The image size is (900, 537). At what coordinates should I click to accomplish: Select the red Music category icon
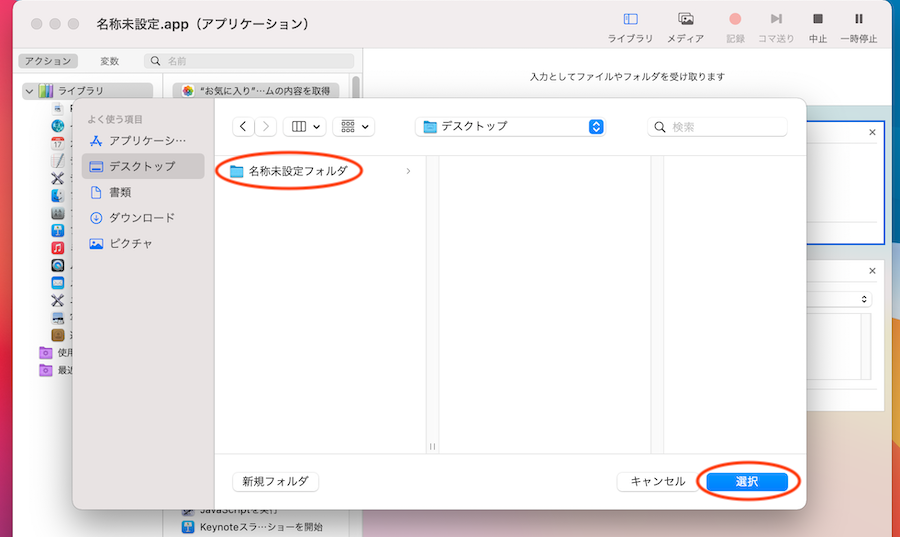[57, 248]
